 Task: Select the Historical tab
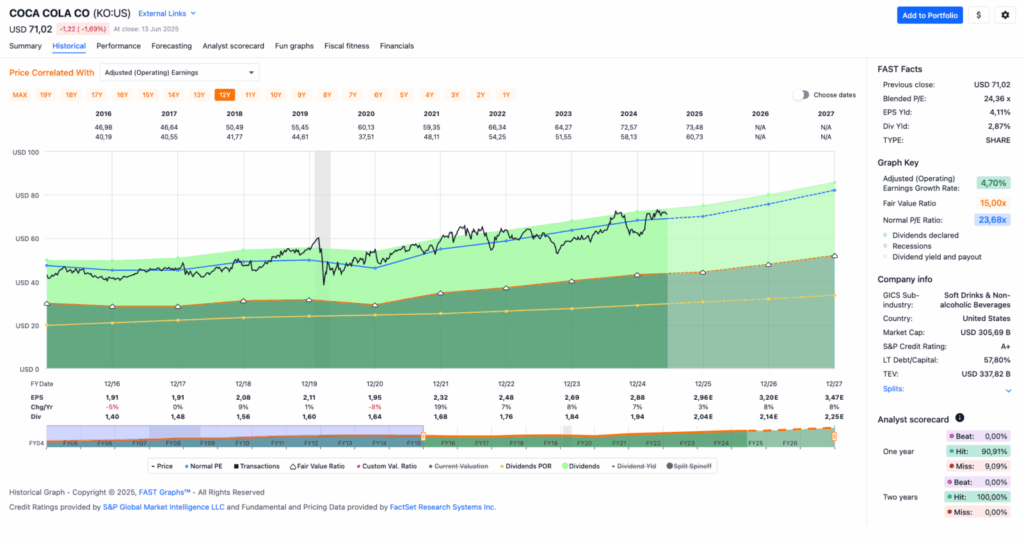coord(69,46)
